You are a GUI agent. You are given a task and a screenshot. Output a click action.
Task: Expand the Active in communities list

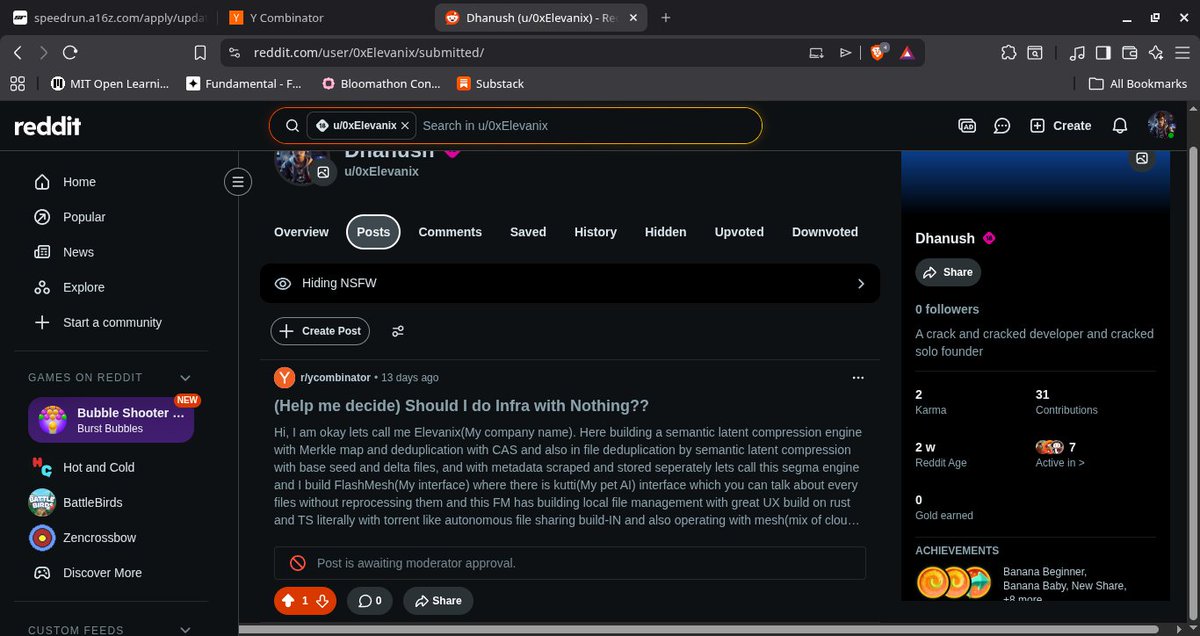click(1060, 463)
